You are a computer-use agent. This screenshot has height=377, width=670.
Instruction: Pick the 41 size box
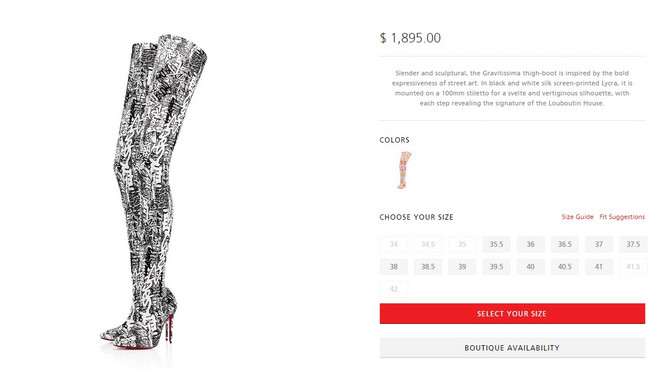[x=599, y=266]
